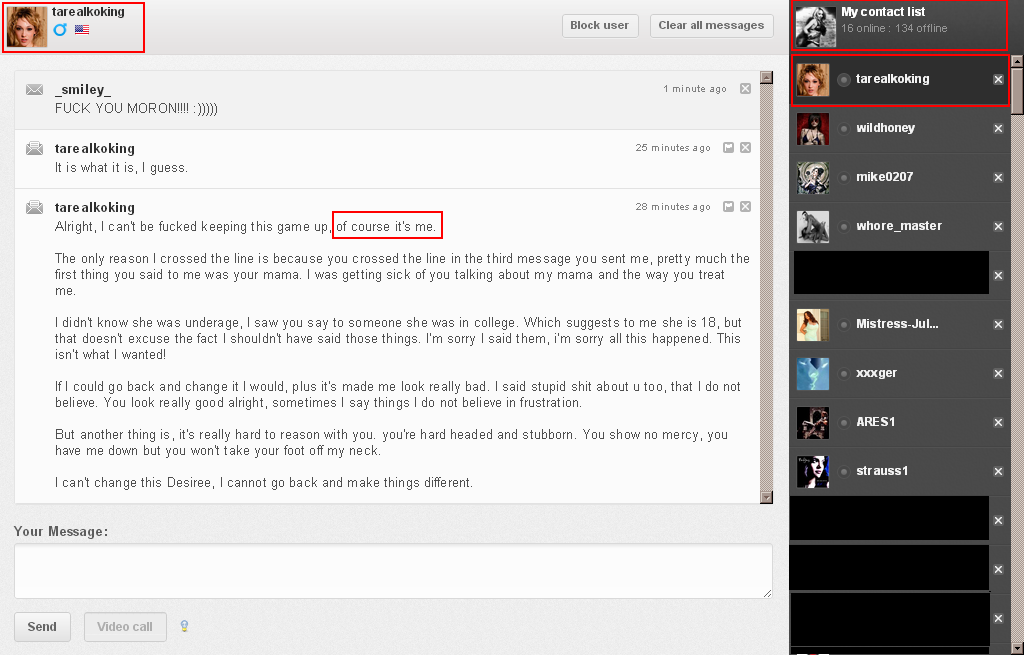Delete the 28 minutes ago message
The width and height of the screenshot is (1024, 655).
[x=745, y=206]
